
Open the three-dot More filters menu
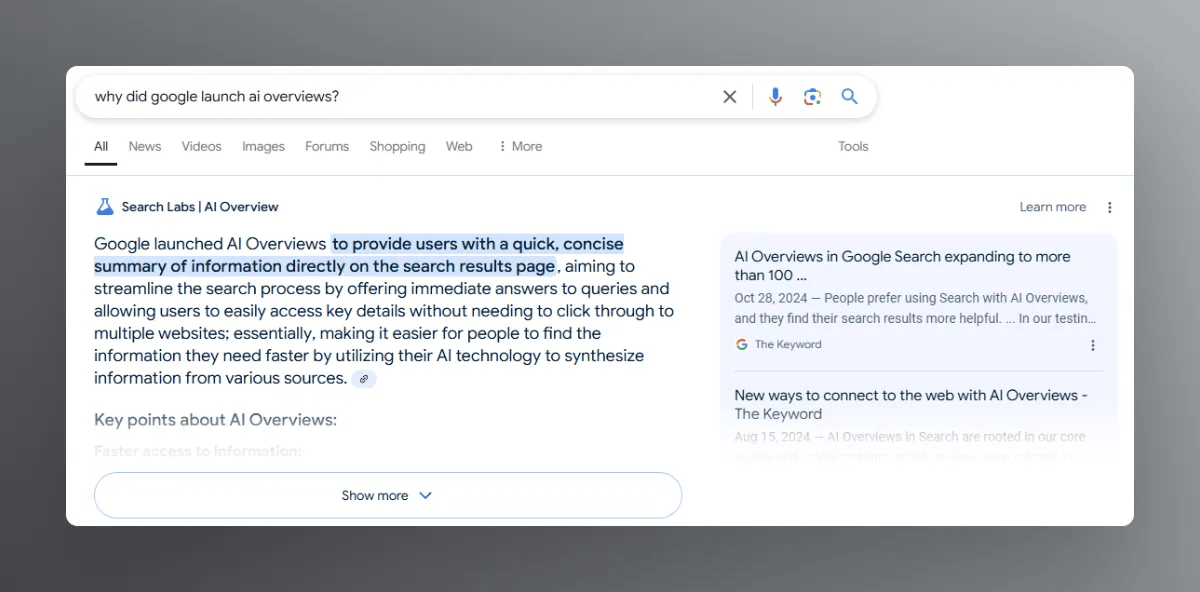tap(520, 146)
